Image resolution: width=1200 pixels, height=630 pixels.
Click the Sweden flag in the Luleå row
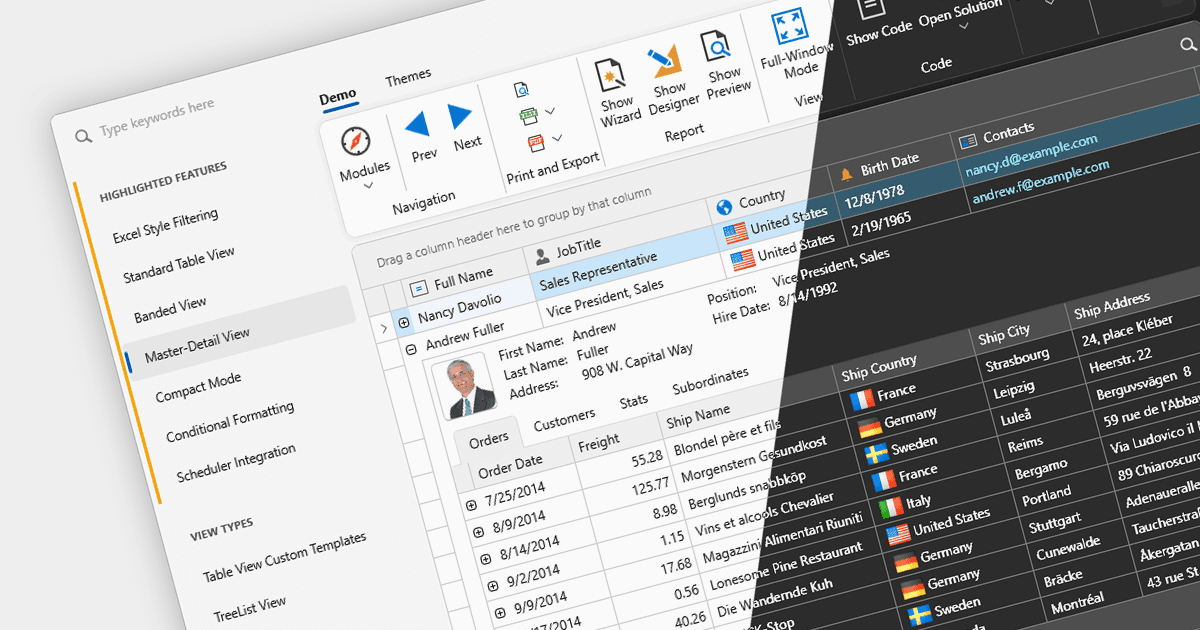tap(876, 454)
